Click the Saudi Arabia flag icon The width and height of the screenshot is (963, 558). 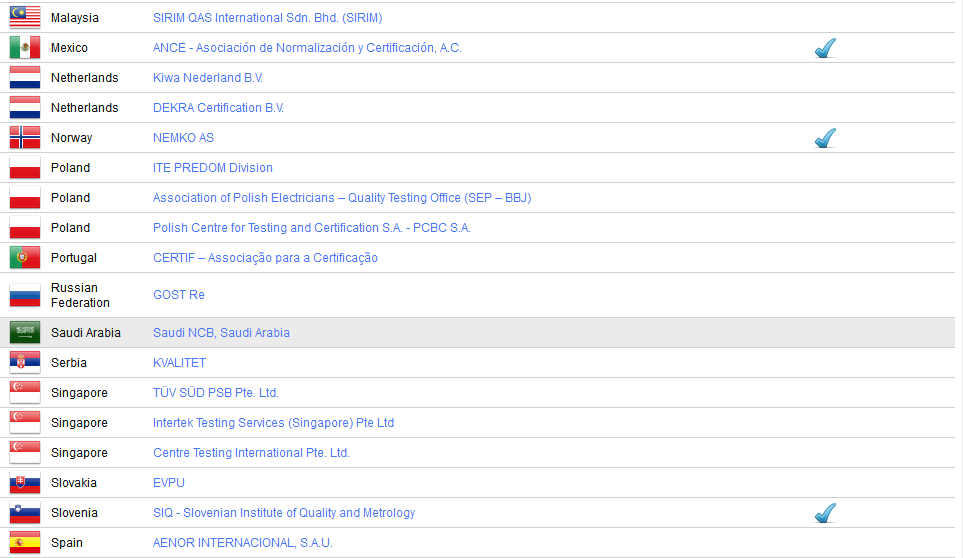point(25,332)
